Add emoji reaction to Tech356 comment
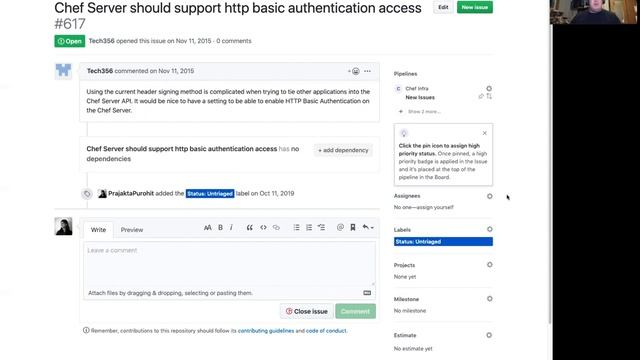This screenshot has height=360, width=640. pyautogui.click(x=354, y=71)
